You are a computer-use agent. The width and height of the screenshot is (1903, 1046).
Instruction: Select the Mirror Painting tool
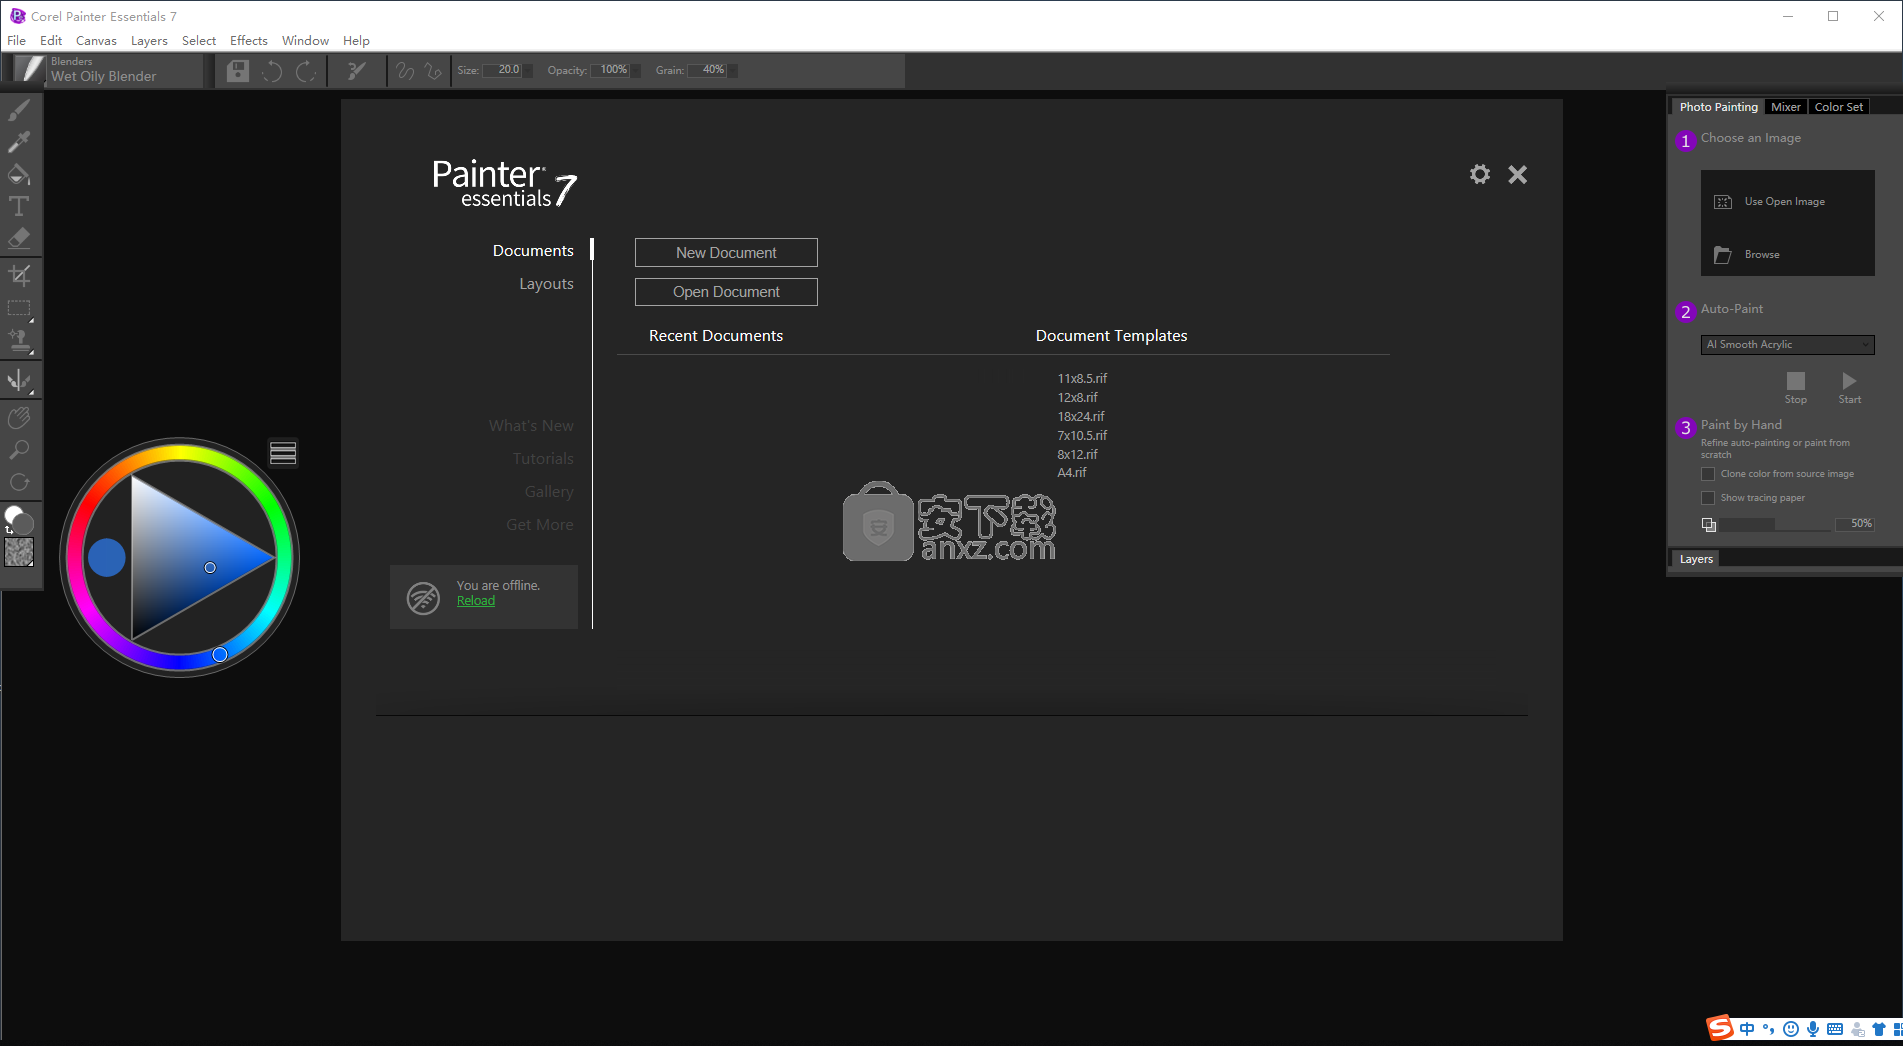[x=19, y=380]
